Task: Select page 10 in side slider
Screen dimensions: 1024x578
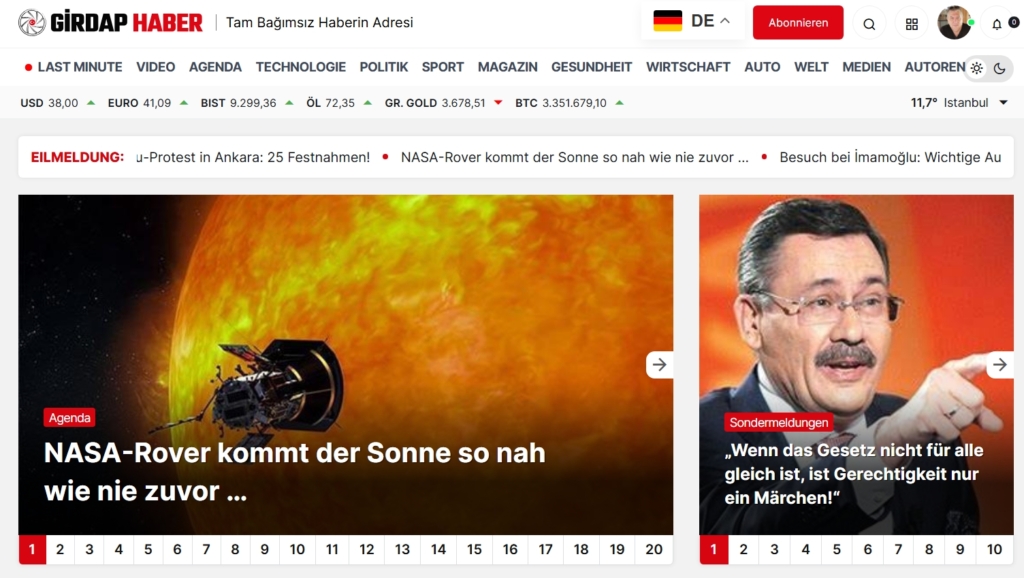Action: 994,549
